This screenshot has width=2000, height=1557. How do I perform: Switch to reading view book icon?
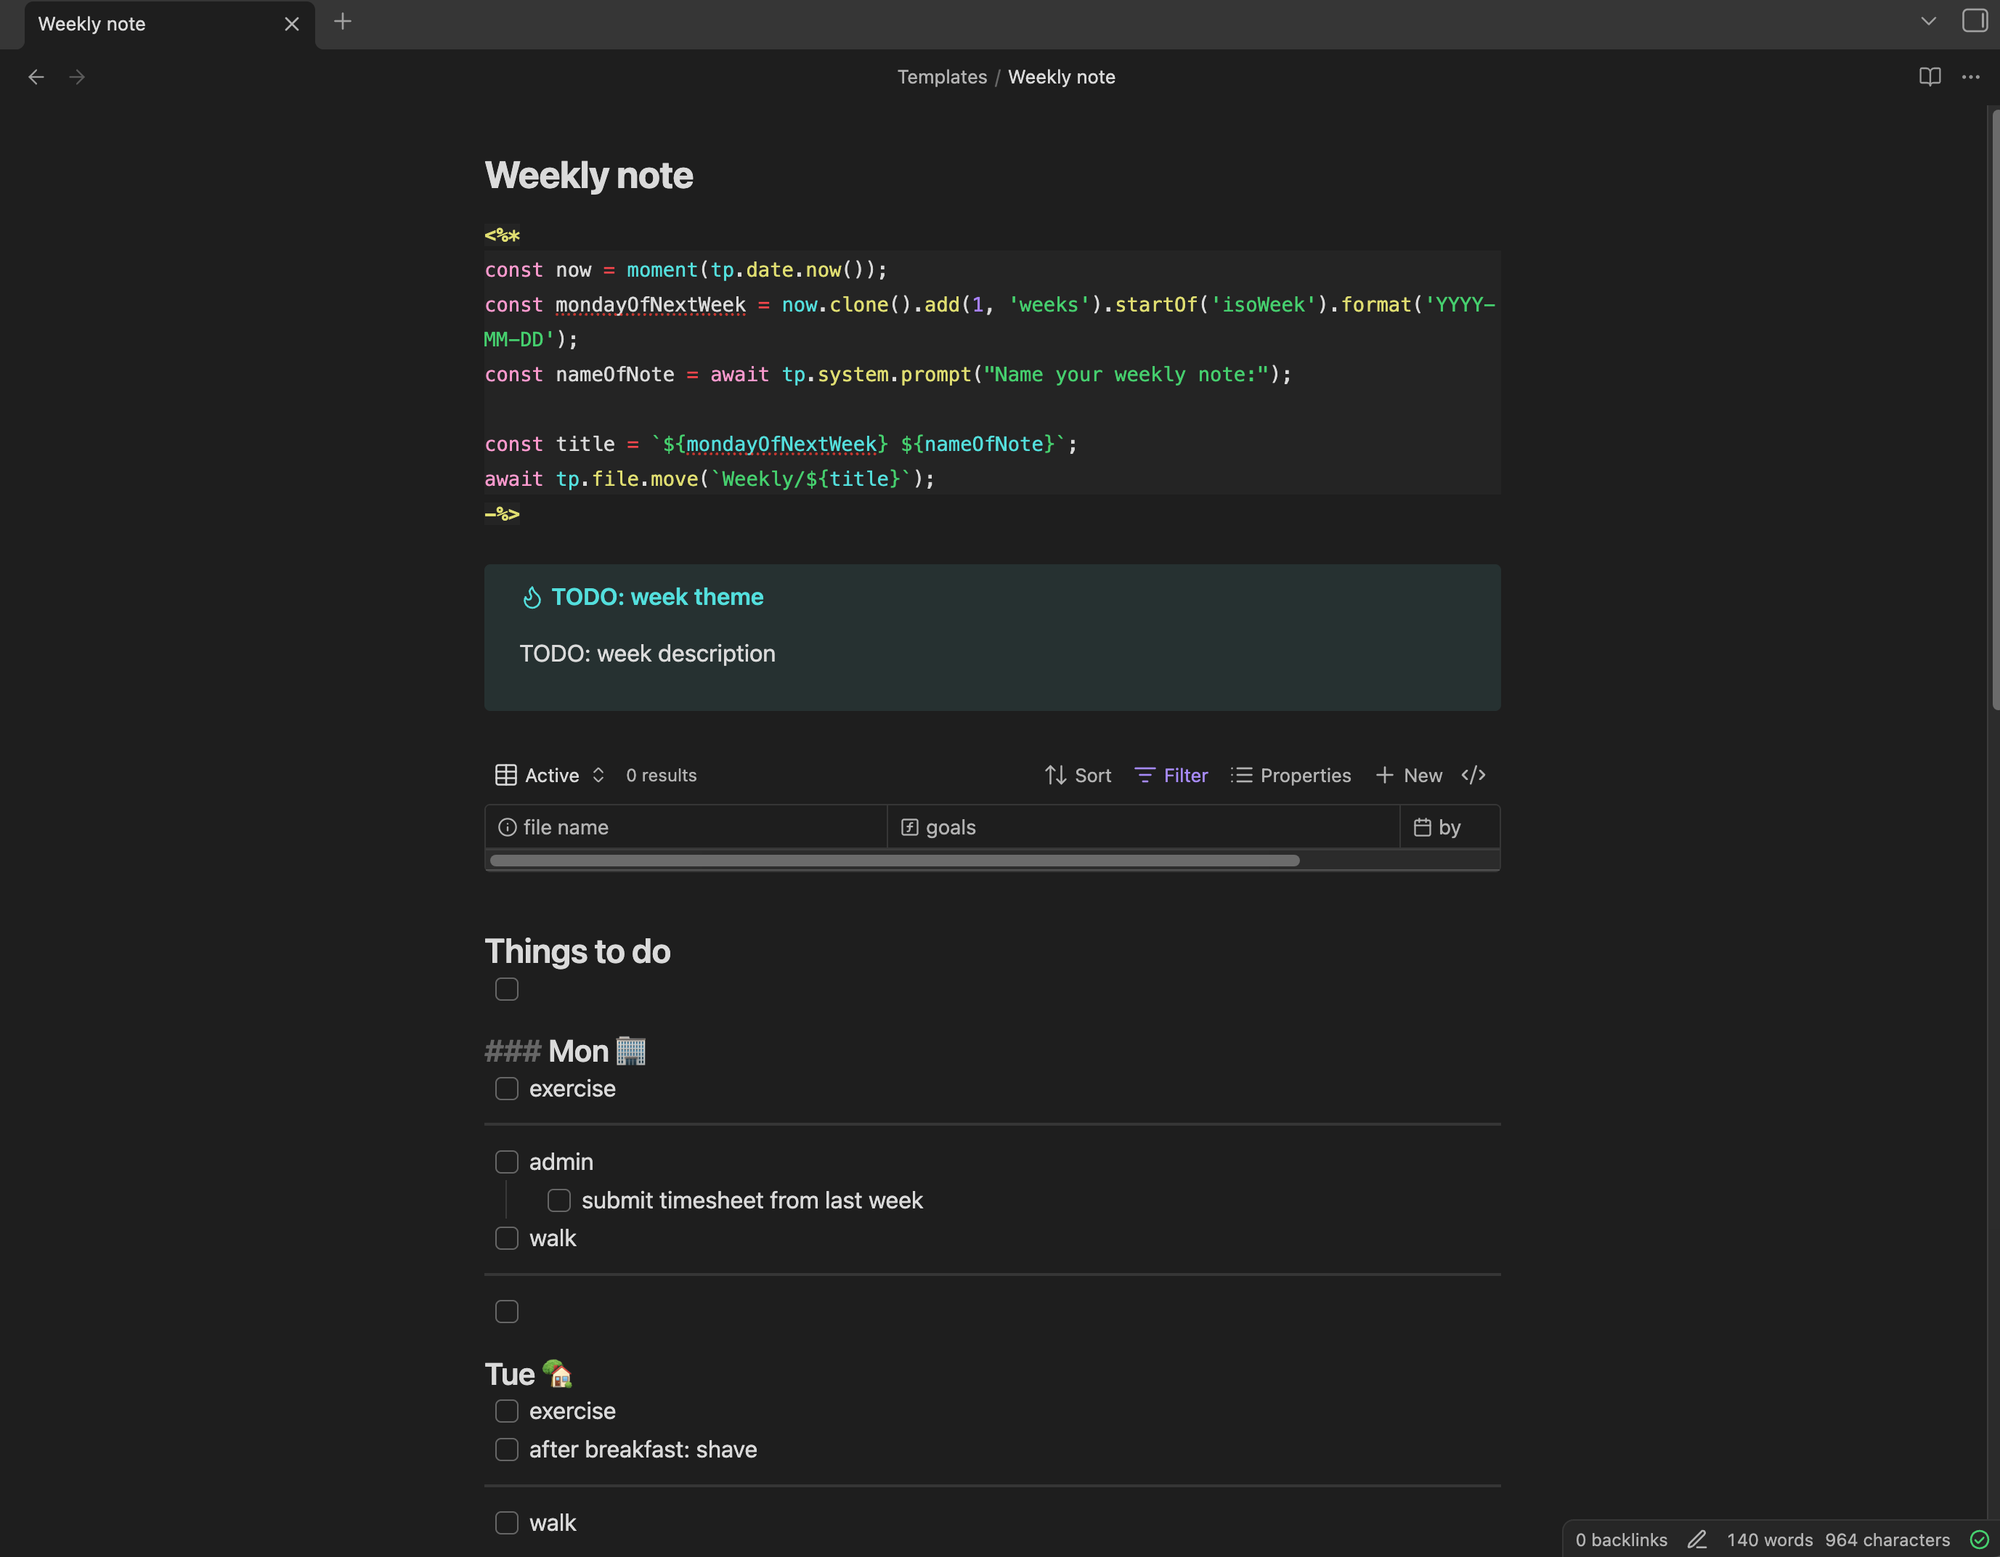(1930, 77)
